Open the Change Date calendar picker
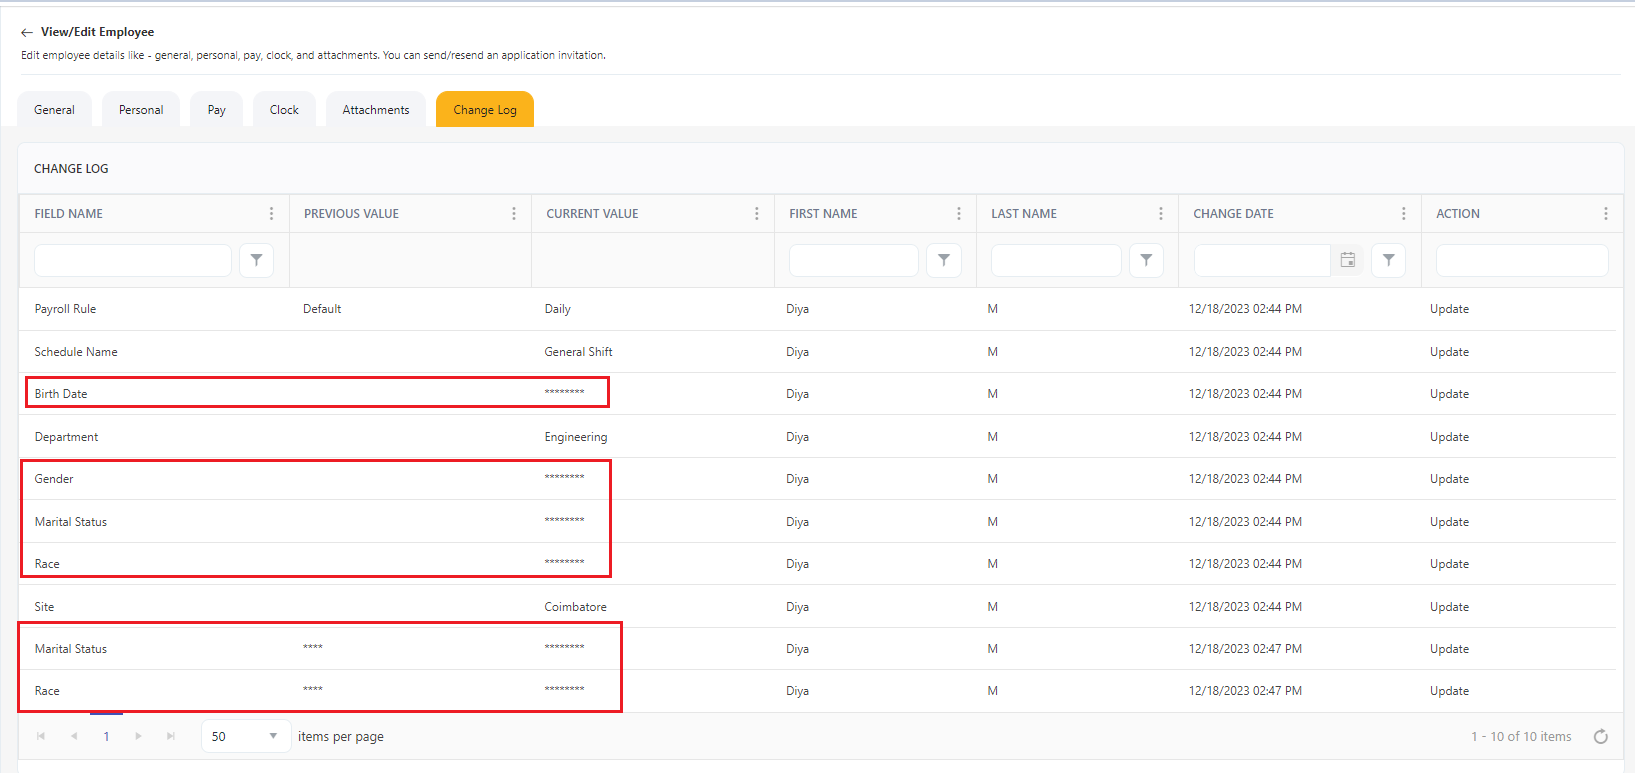The image size is (1635, 773). pos(1347,260)
